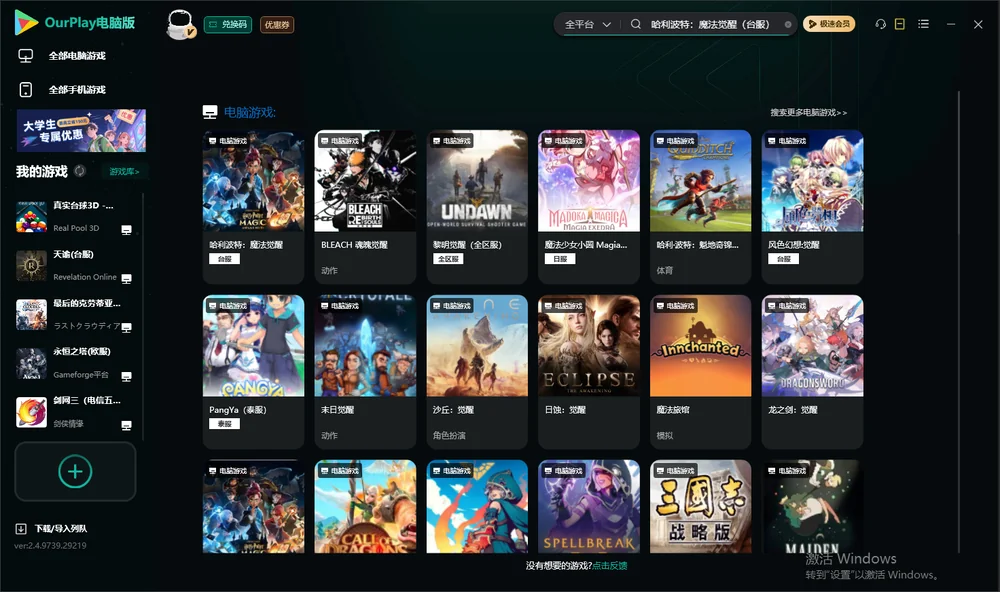The width and height of the screenshot is (1000, 592).
Task: Click the OurPlay logo icon
Action: coord(26,22)
